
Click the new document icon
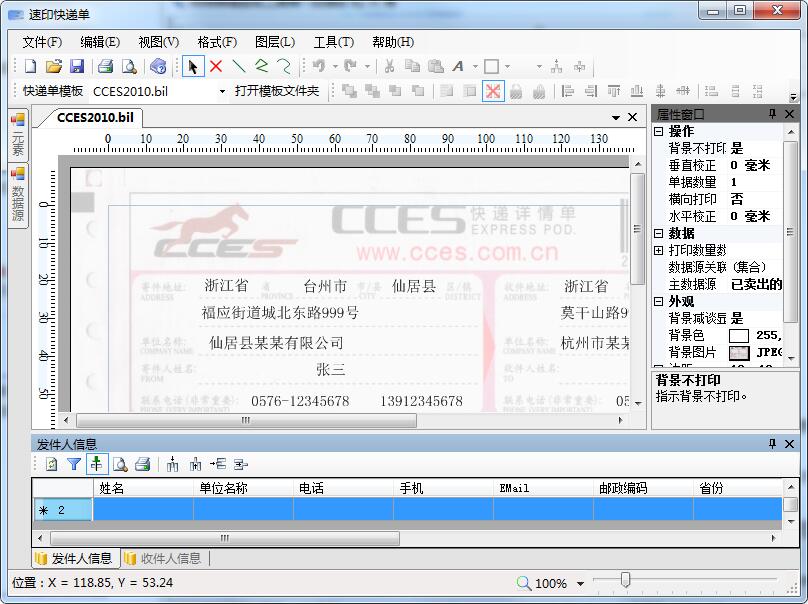pyautogui.click(x=30, y=66)
